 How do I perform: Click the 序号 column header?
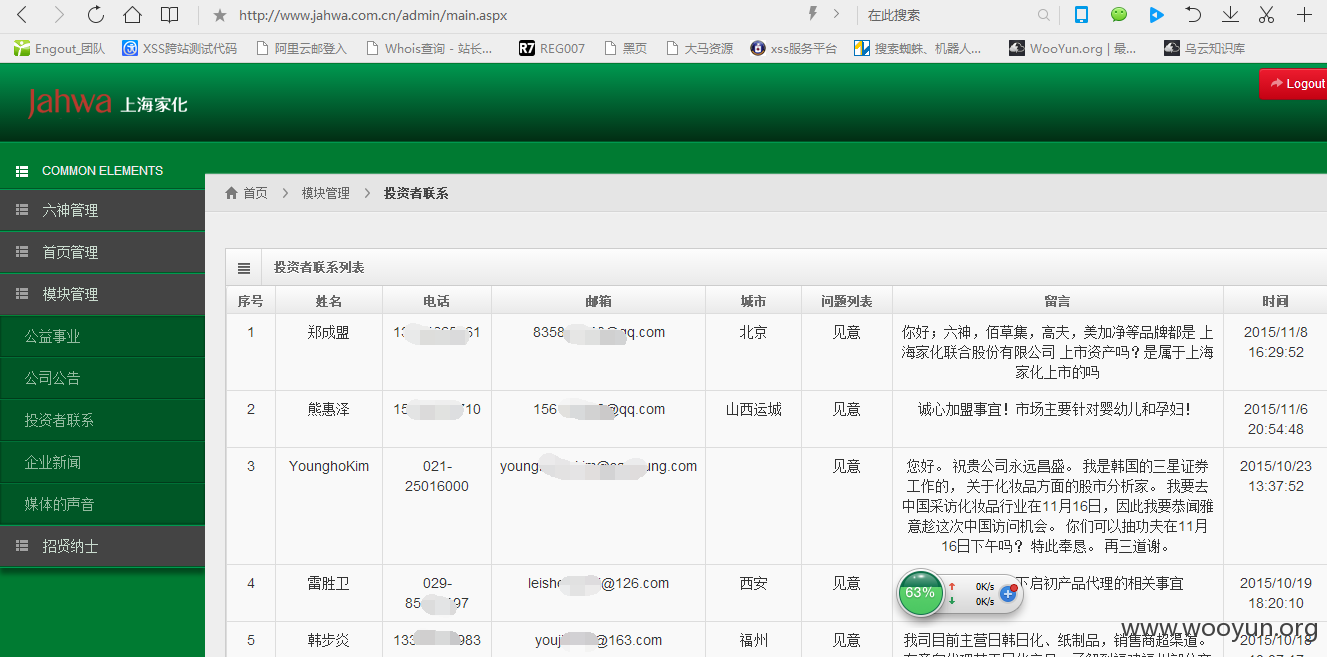click(x=250, y=301)
